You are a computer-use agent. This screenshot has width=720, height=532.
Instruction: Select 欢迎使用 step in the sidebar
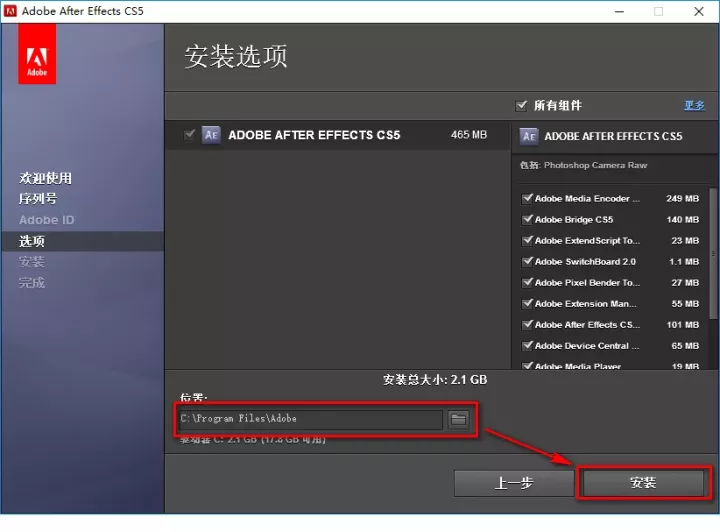[45, 178]
